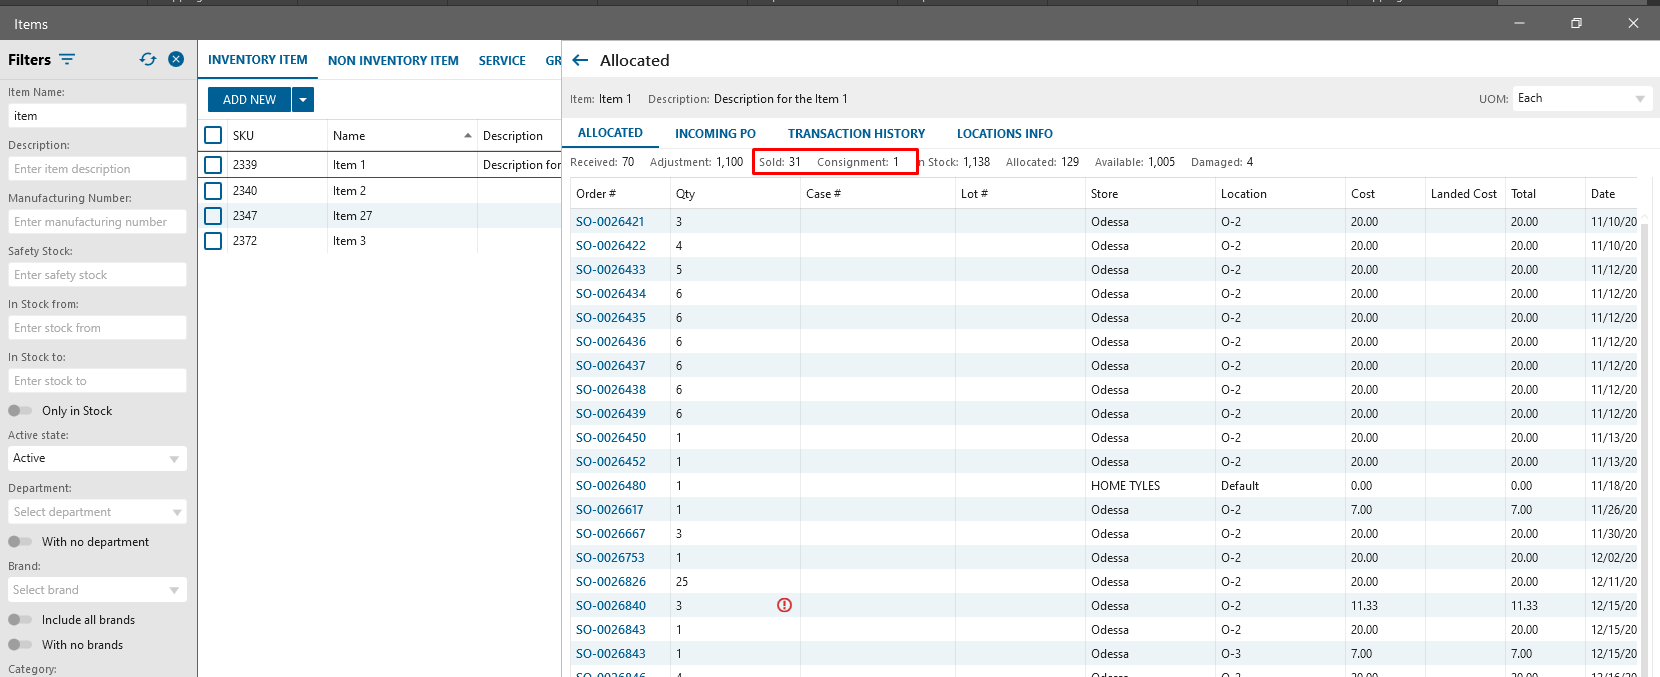1660x677 pixels.
Task: Click the back arrow next to Allocated
Action: tap(580, 60)
